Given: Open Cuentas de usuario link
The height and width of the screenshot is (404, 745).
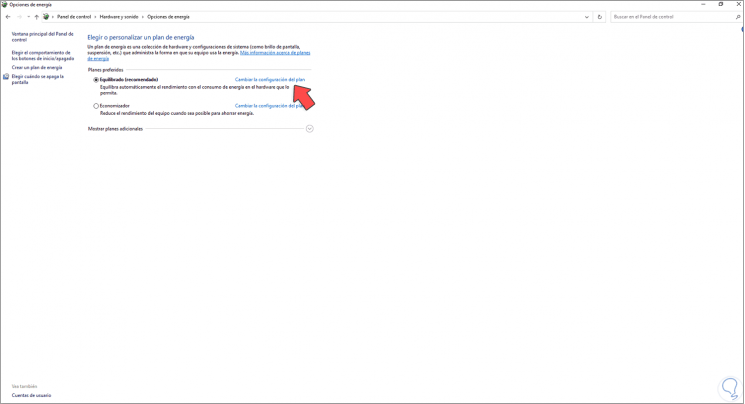Looking at the screenshot, I should pos(31,395).
